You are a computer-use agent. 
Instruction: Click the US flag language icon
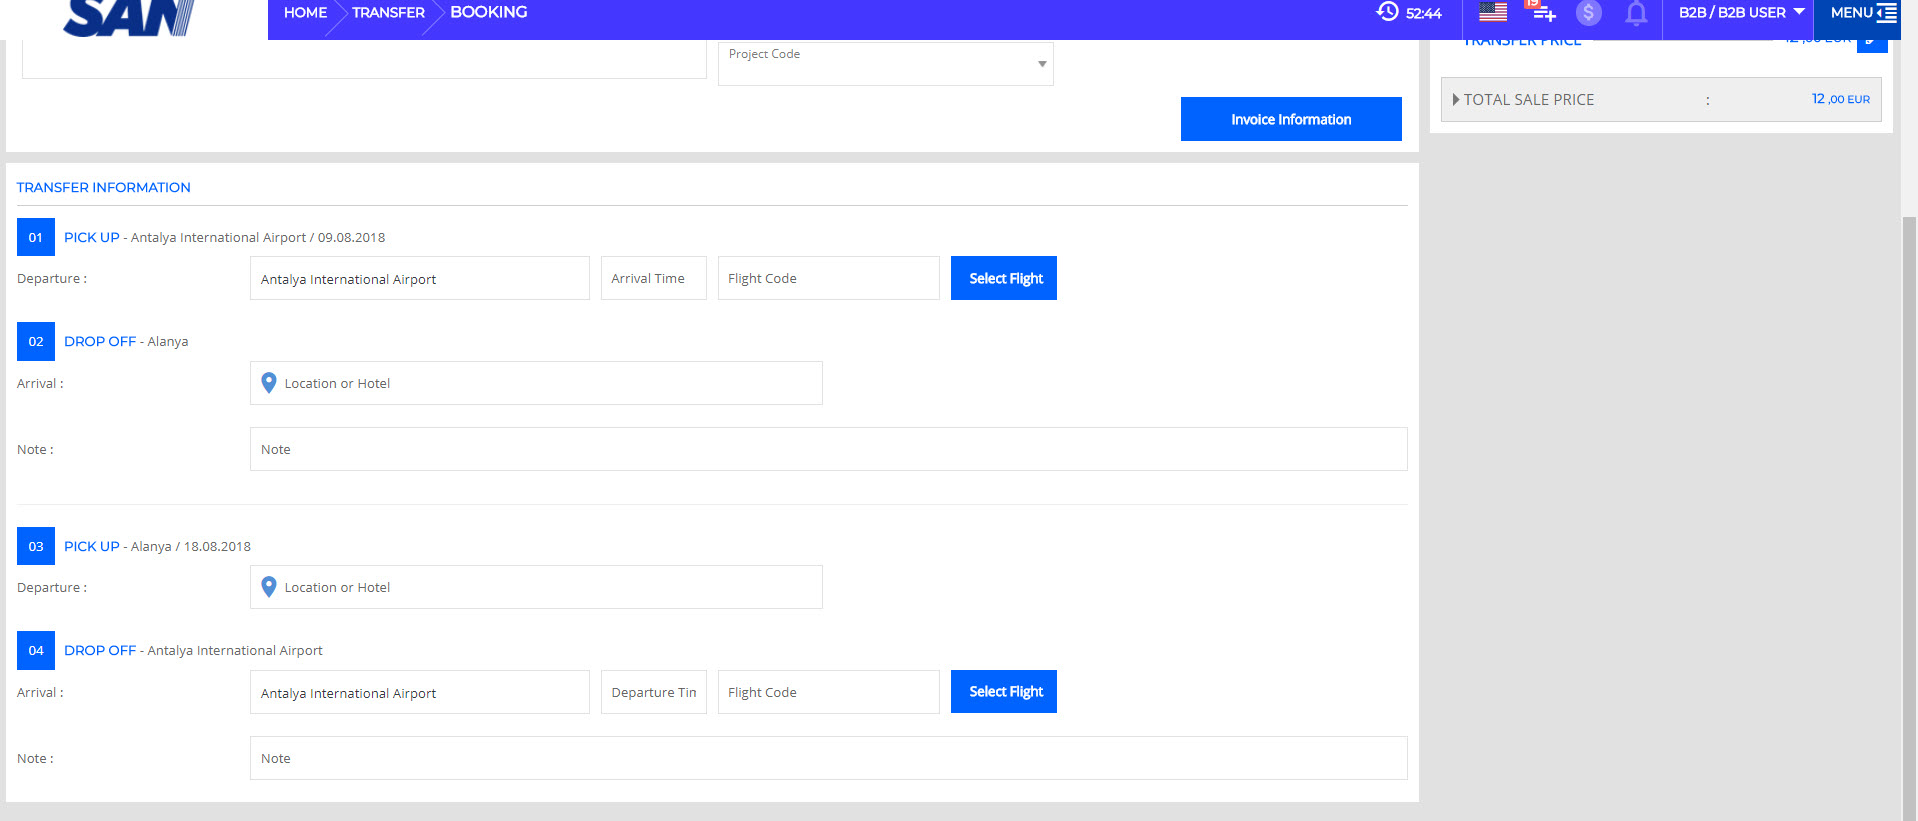click(1492, 12)
